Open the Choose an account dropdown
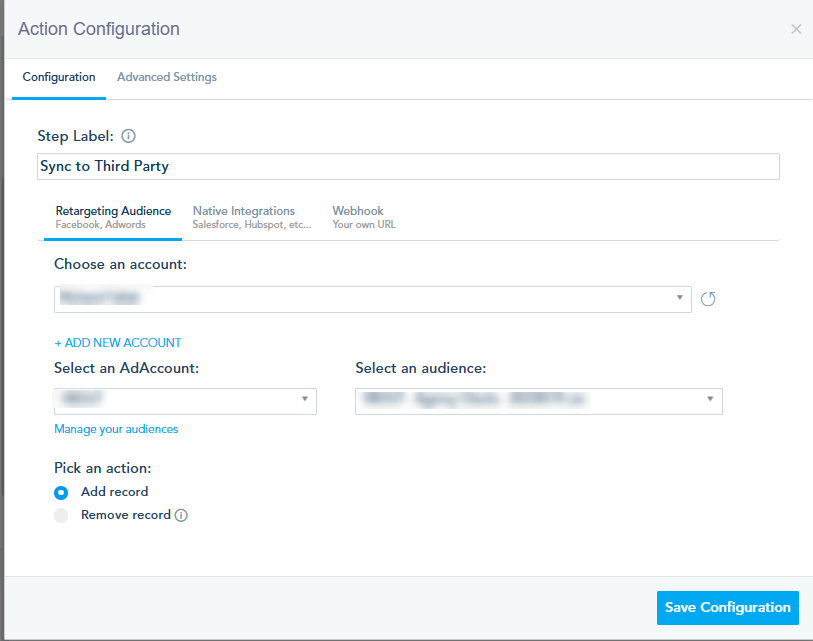Screen dimensions: 813x641 click(x=372, y=299)
